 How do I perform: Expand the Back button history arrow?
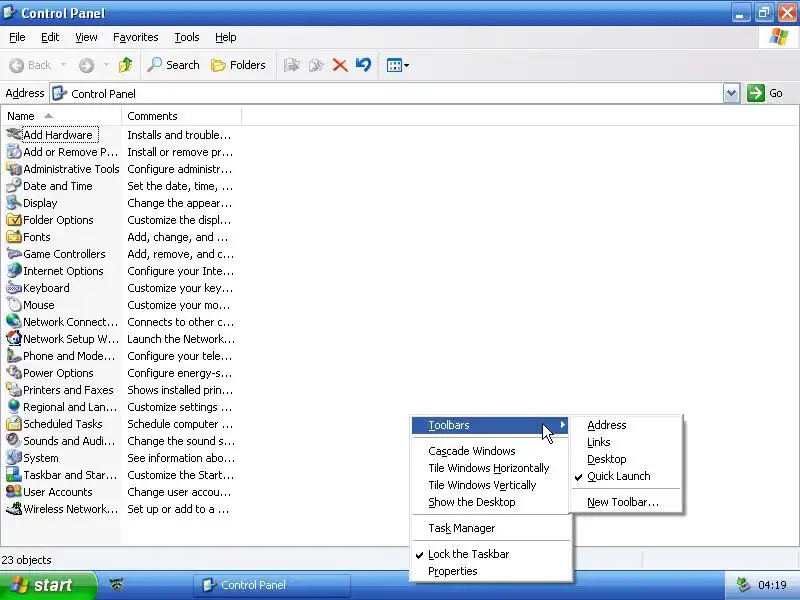(63, 65)
